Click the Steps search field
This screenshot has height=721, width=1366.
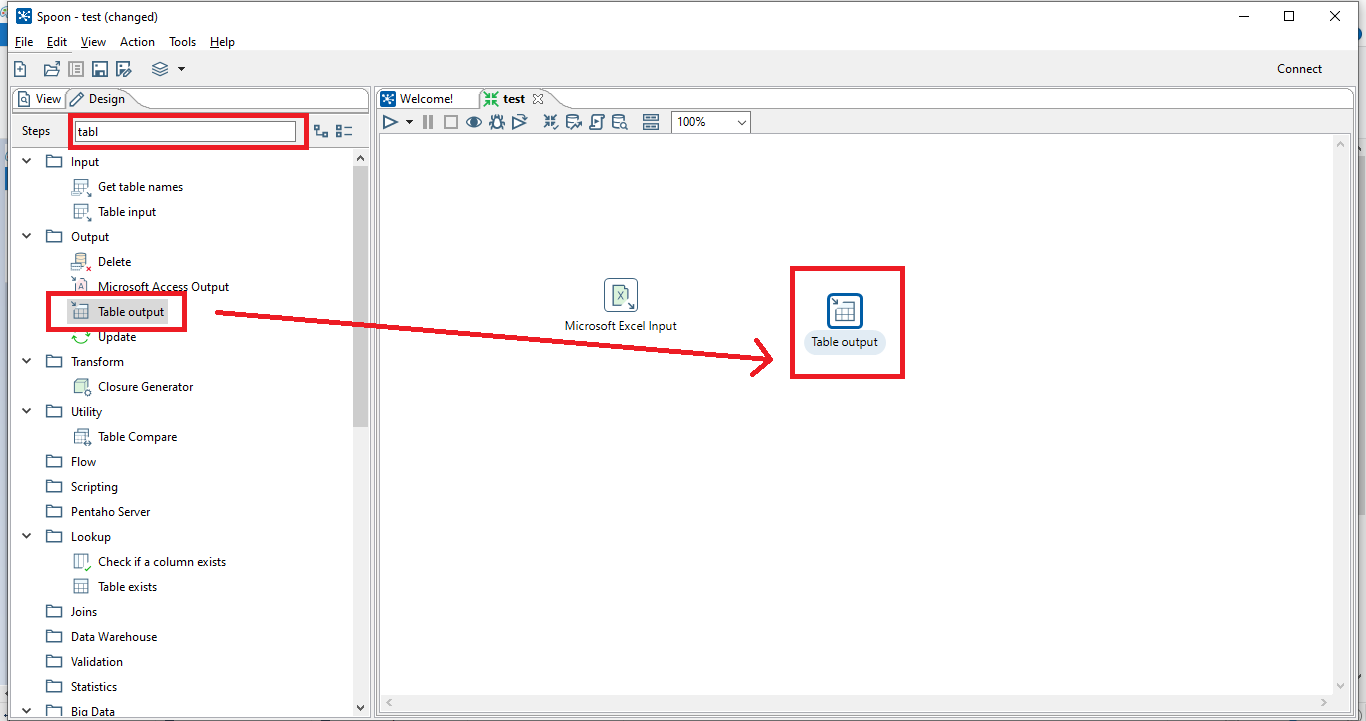point(187,131)
